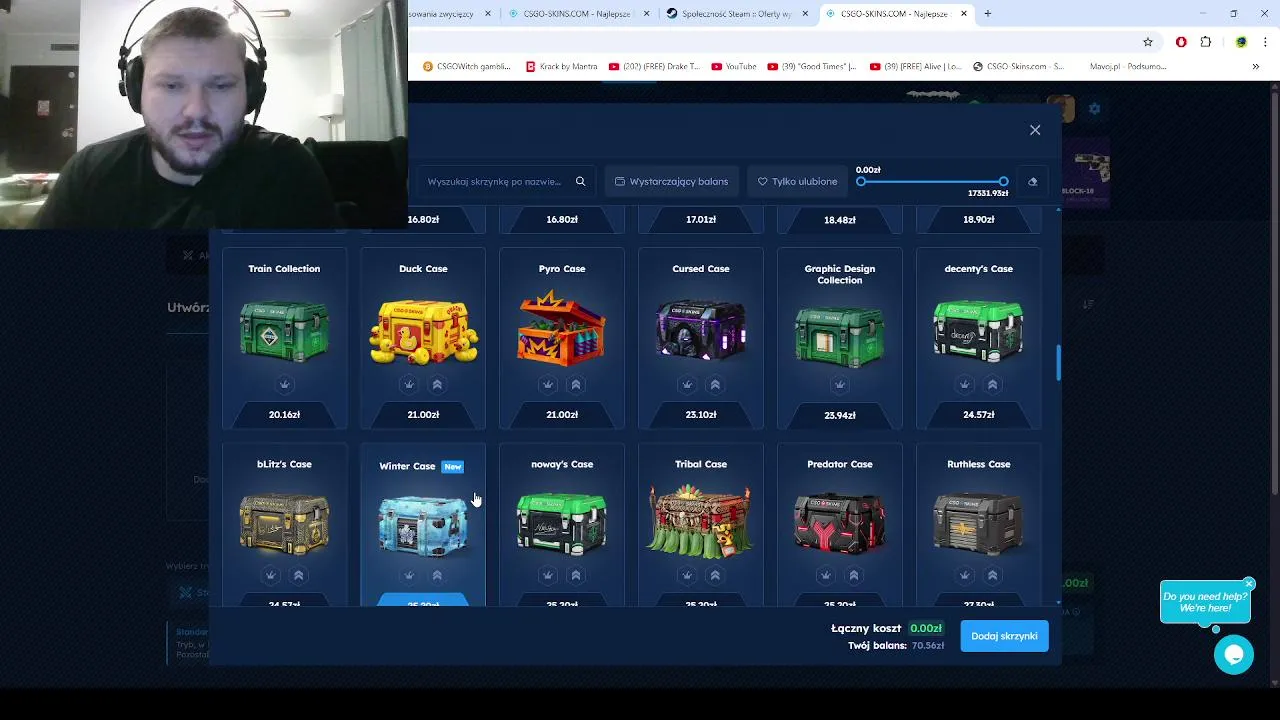The height and width of the screenshot is (720, 1280).
Task: Toggle the 'Wystarczający balans' filter
Action: pos(672,181)
